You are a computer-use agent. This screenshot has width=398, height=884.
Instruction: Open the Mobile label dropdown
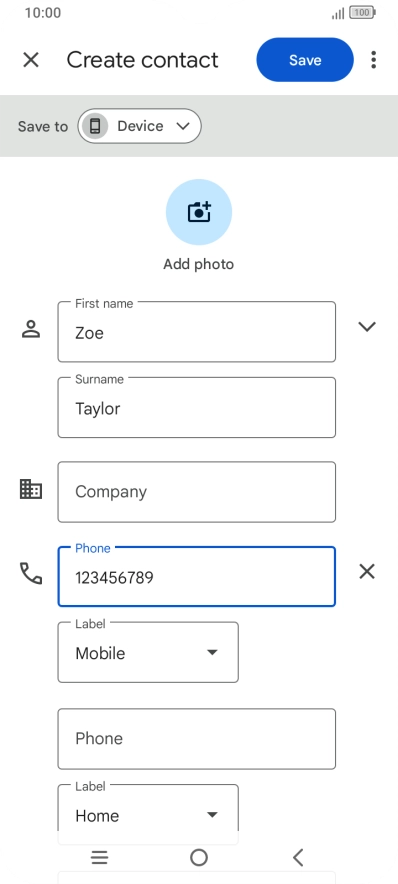click(148, 653)
